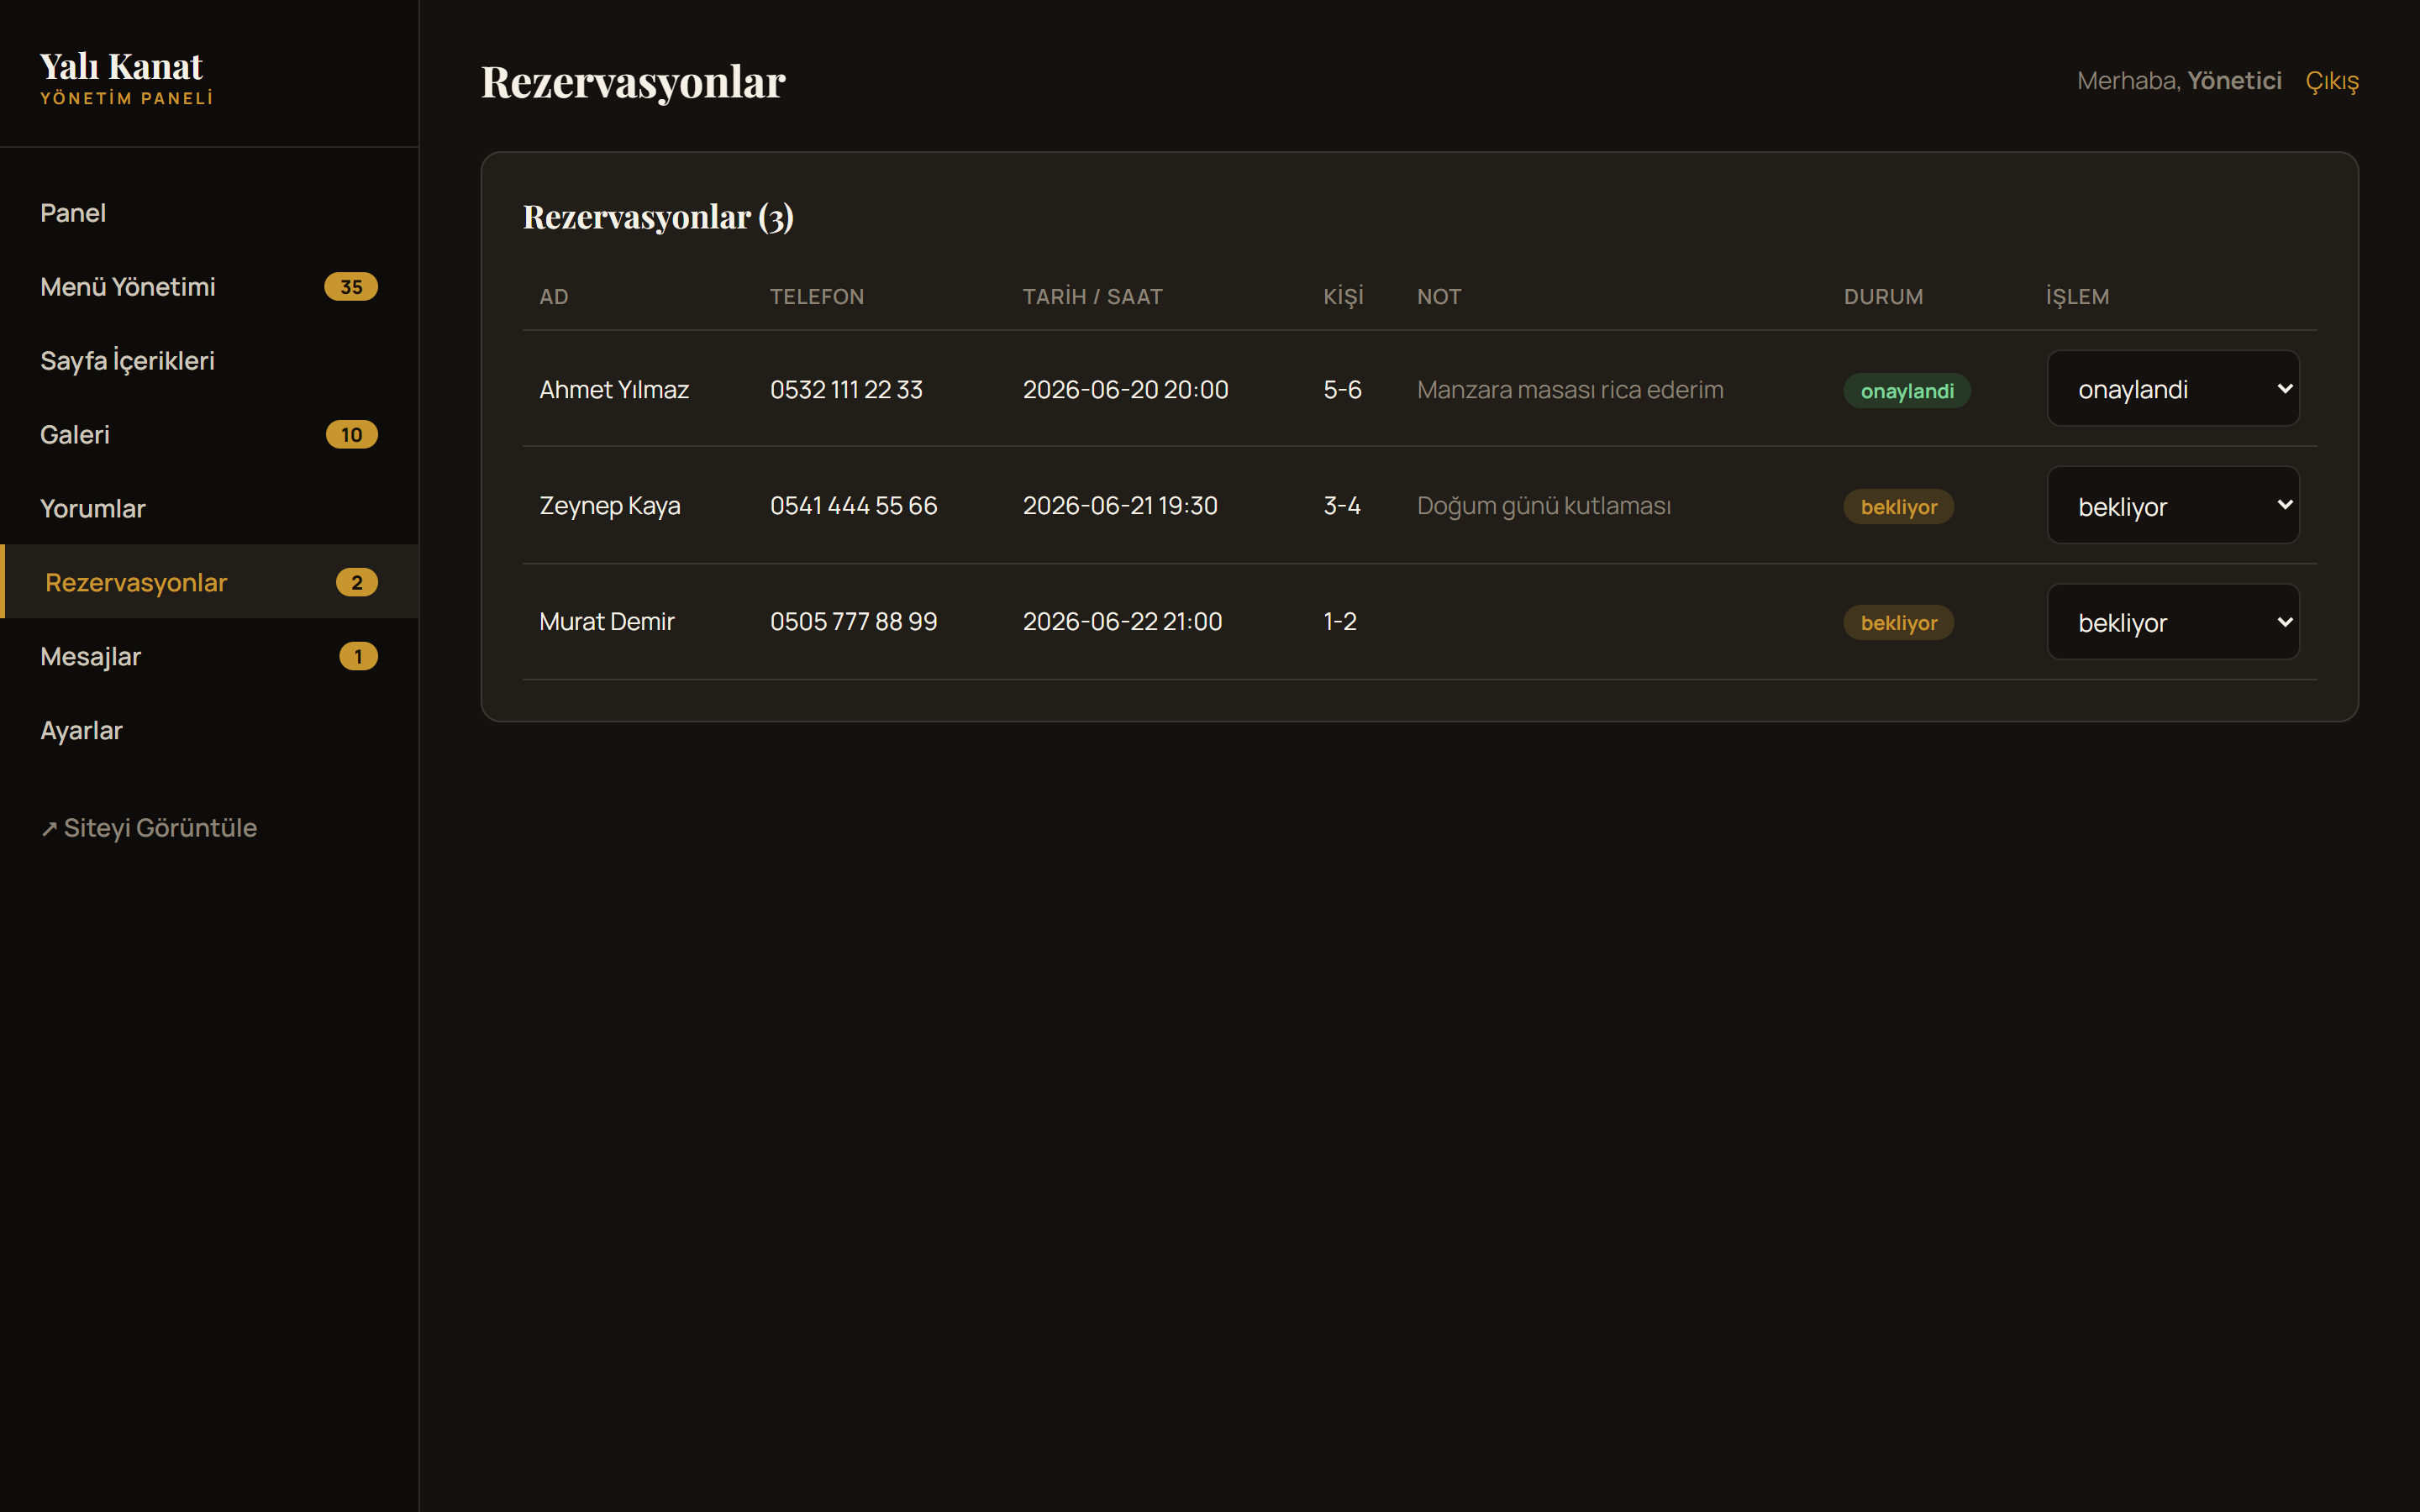Viewport: 2420px width, 1512px height.
Task: Open status dropdown for Murat Demir
Action: (x=2173, y=622)
